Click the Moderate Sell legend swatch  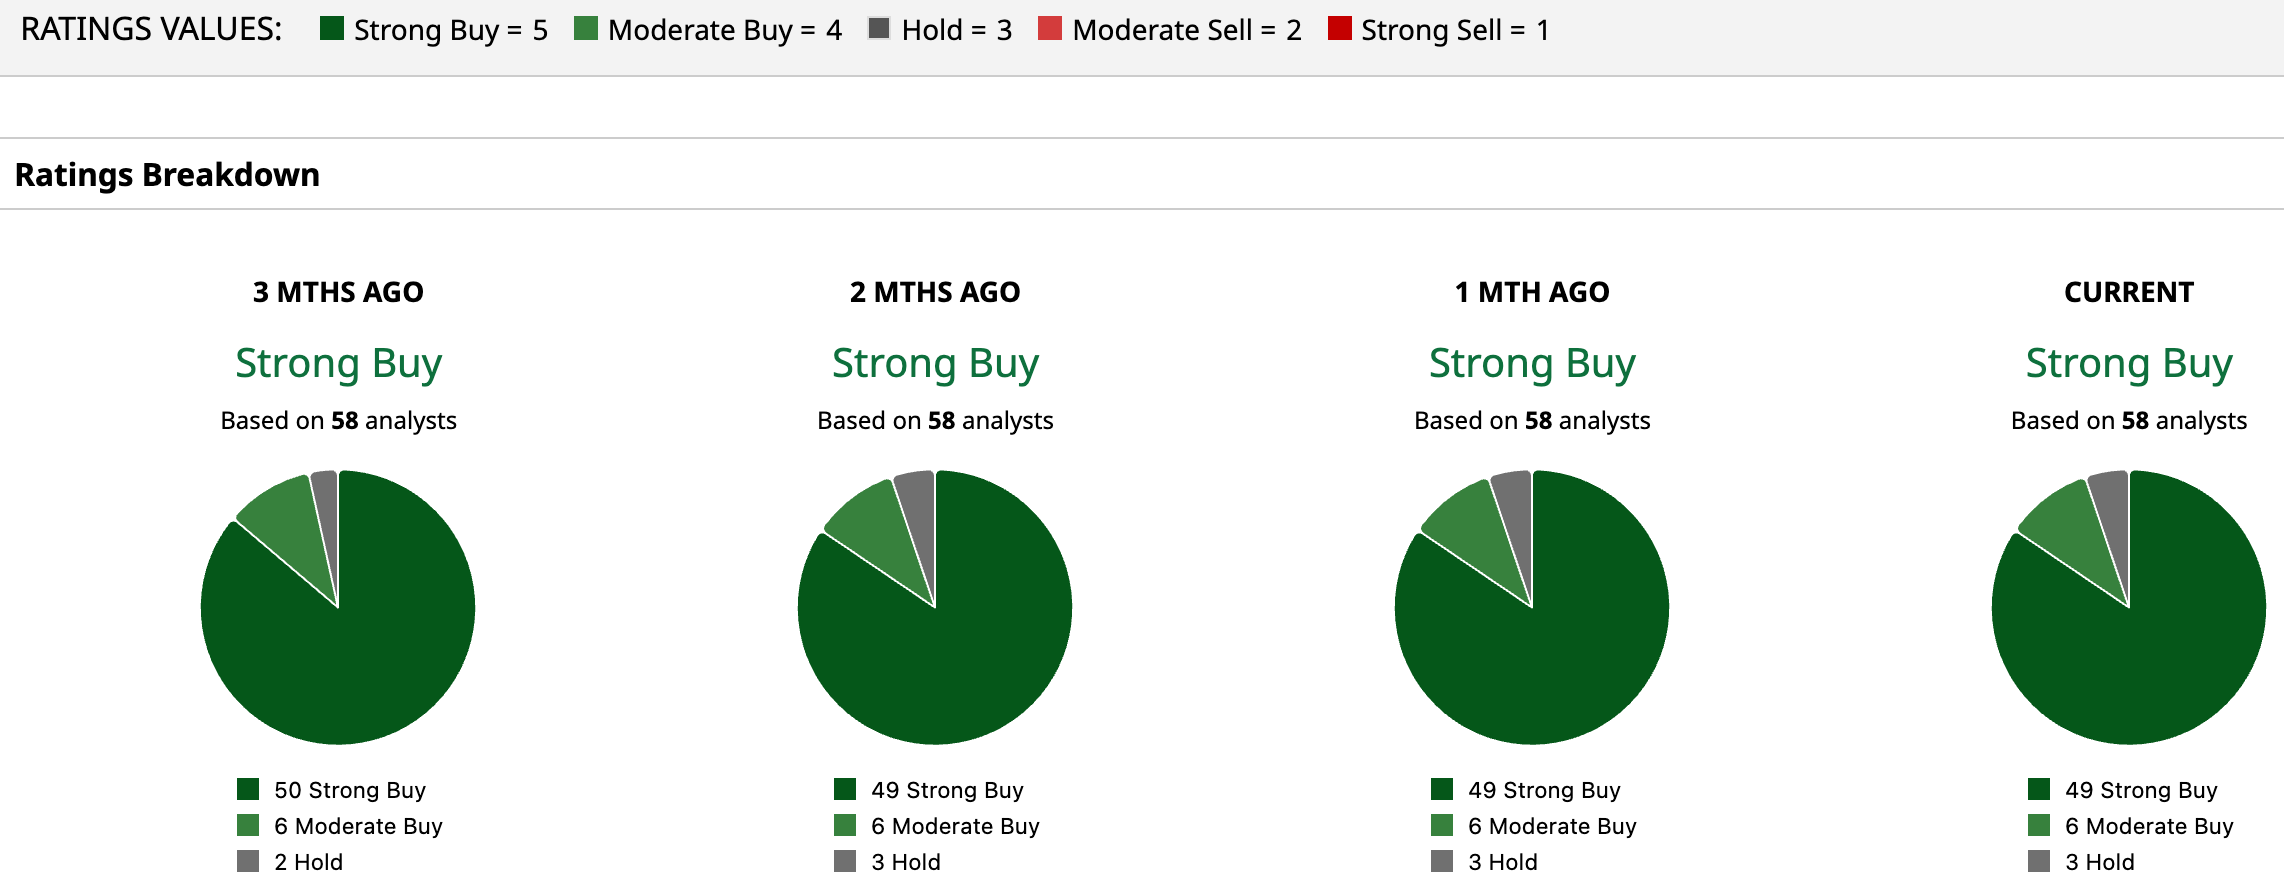pos(1050,28)
